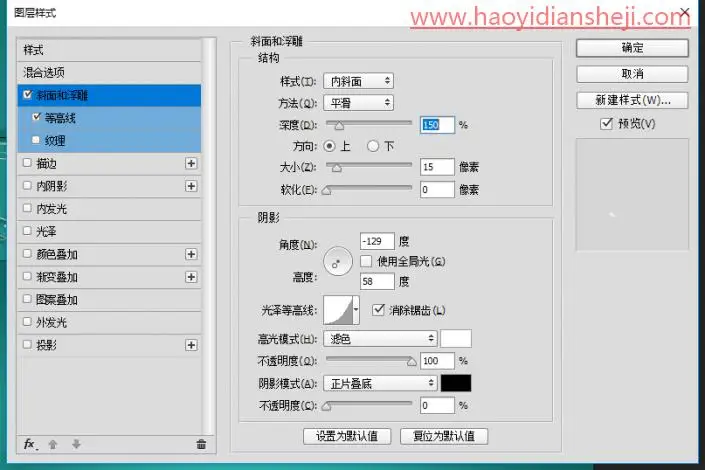Click the 角度 degree input field
This screenshot has height=470, width=705.
377,241
